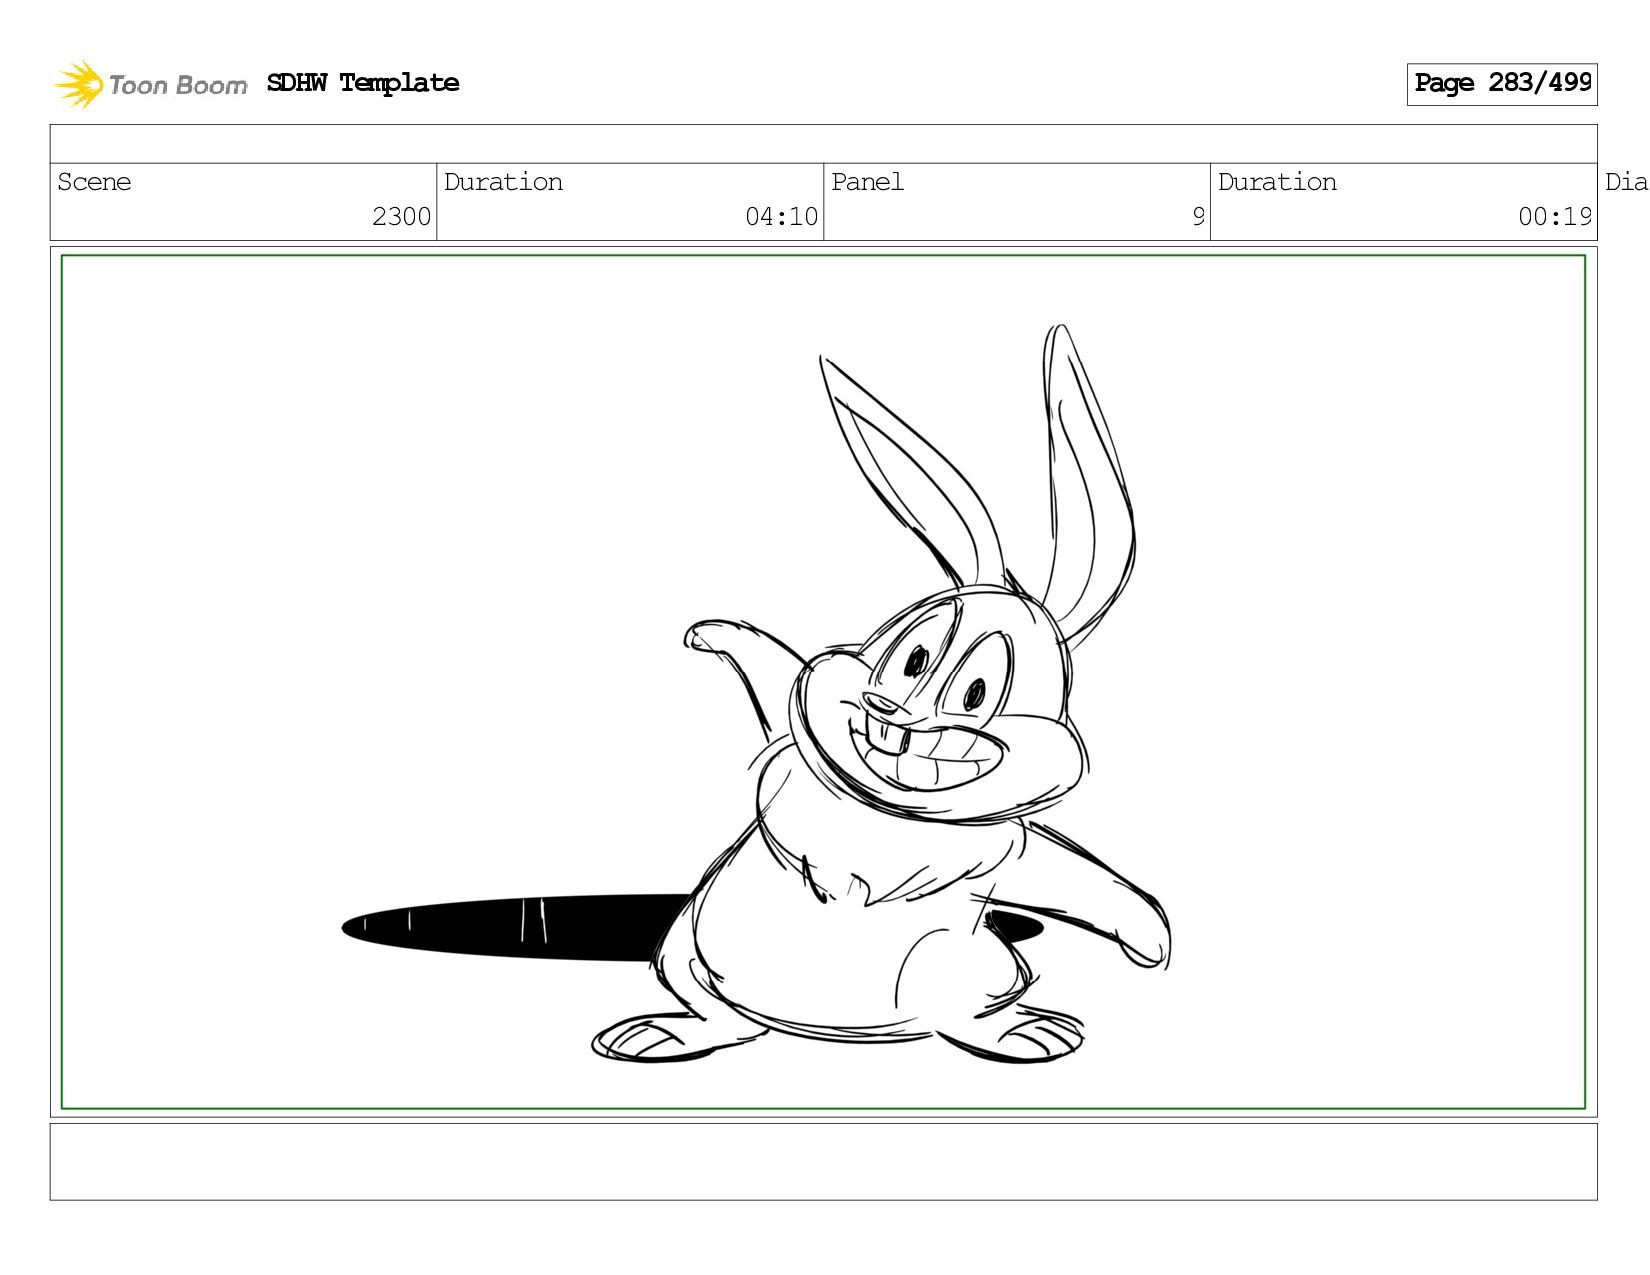Viewport: 1650px width, 1275px height.
Task: Click the rabbit storyboard drawing
Action: click(880, 694)
